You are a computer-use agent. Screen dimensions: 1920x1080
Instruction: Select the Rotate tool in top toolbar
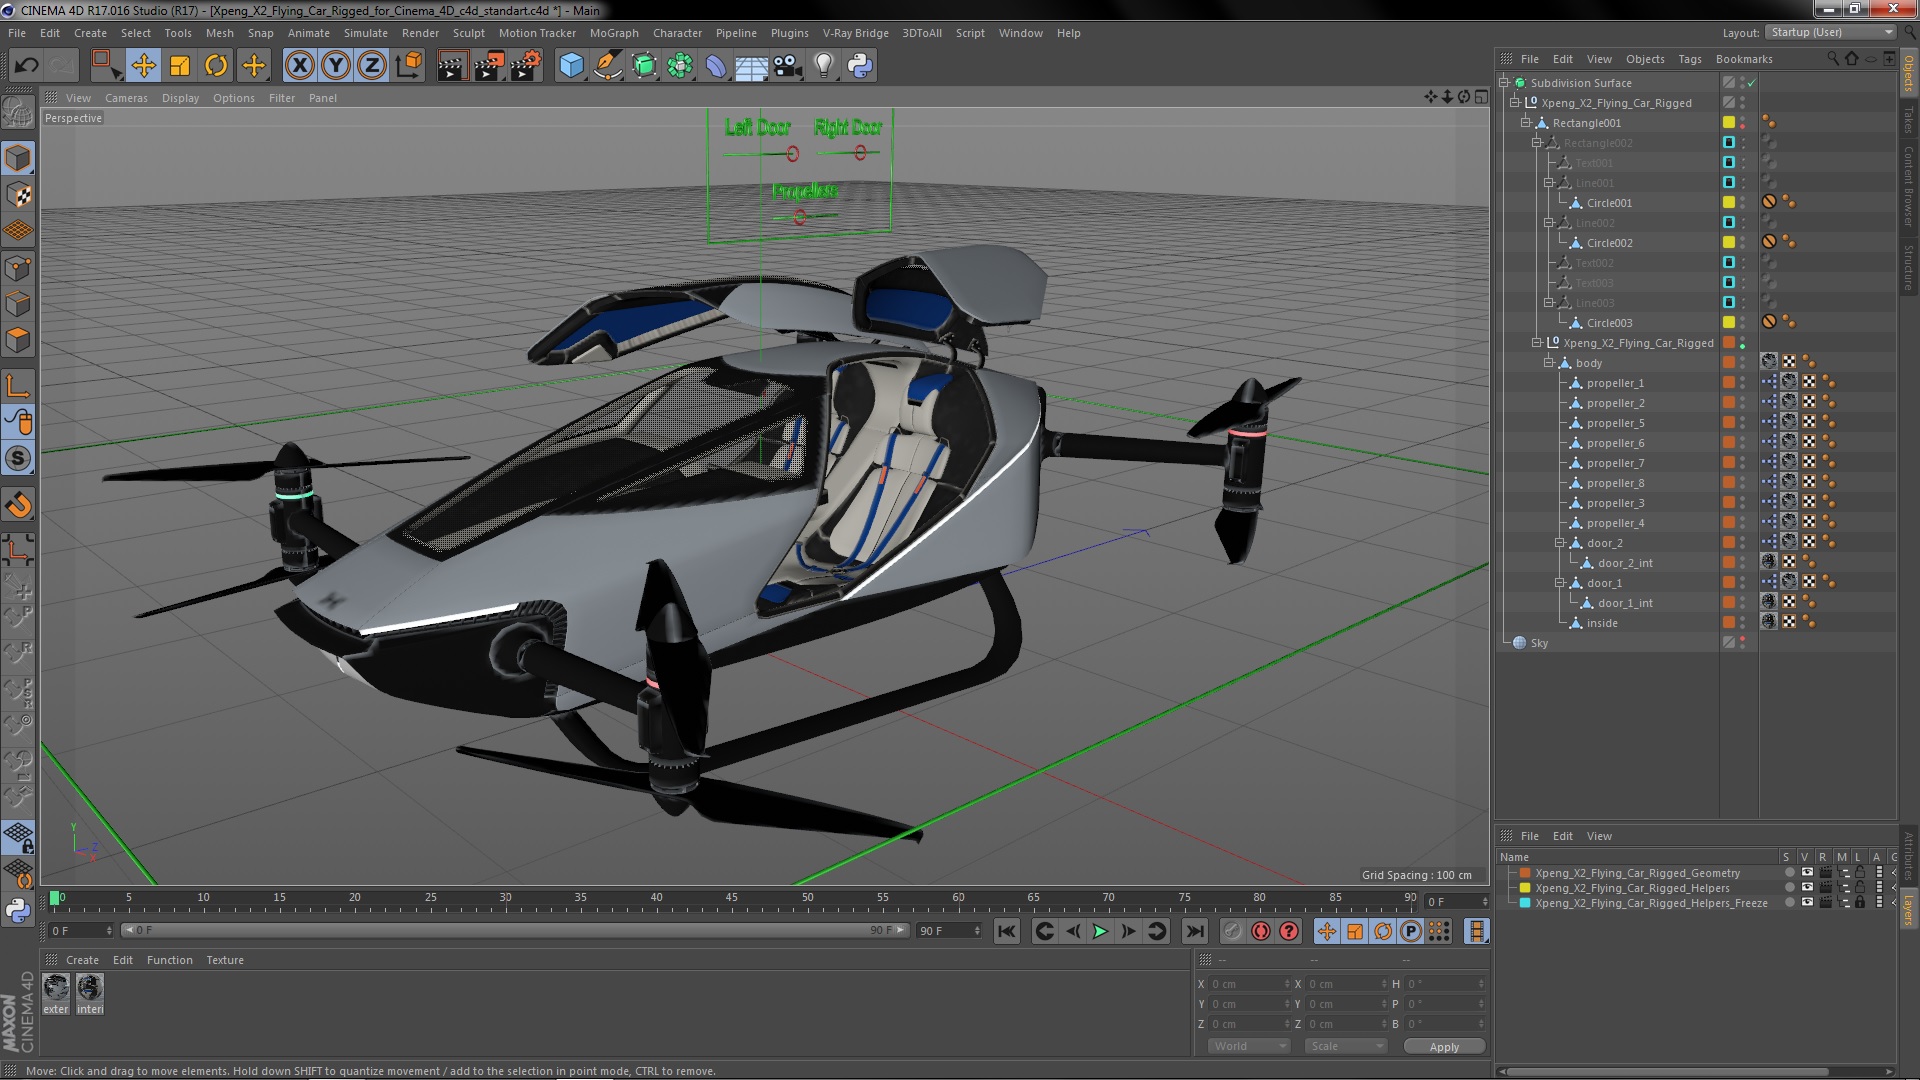[x=216, y=66]
